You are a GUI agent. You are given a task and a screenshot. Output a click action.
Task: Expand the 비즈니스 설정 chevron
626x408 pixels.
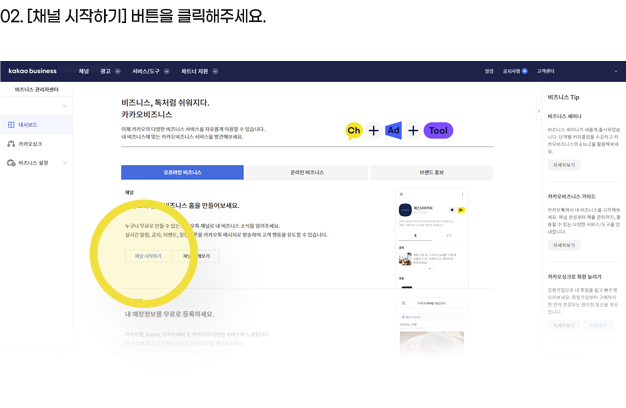(x=65, y=163)
